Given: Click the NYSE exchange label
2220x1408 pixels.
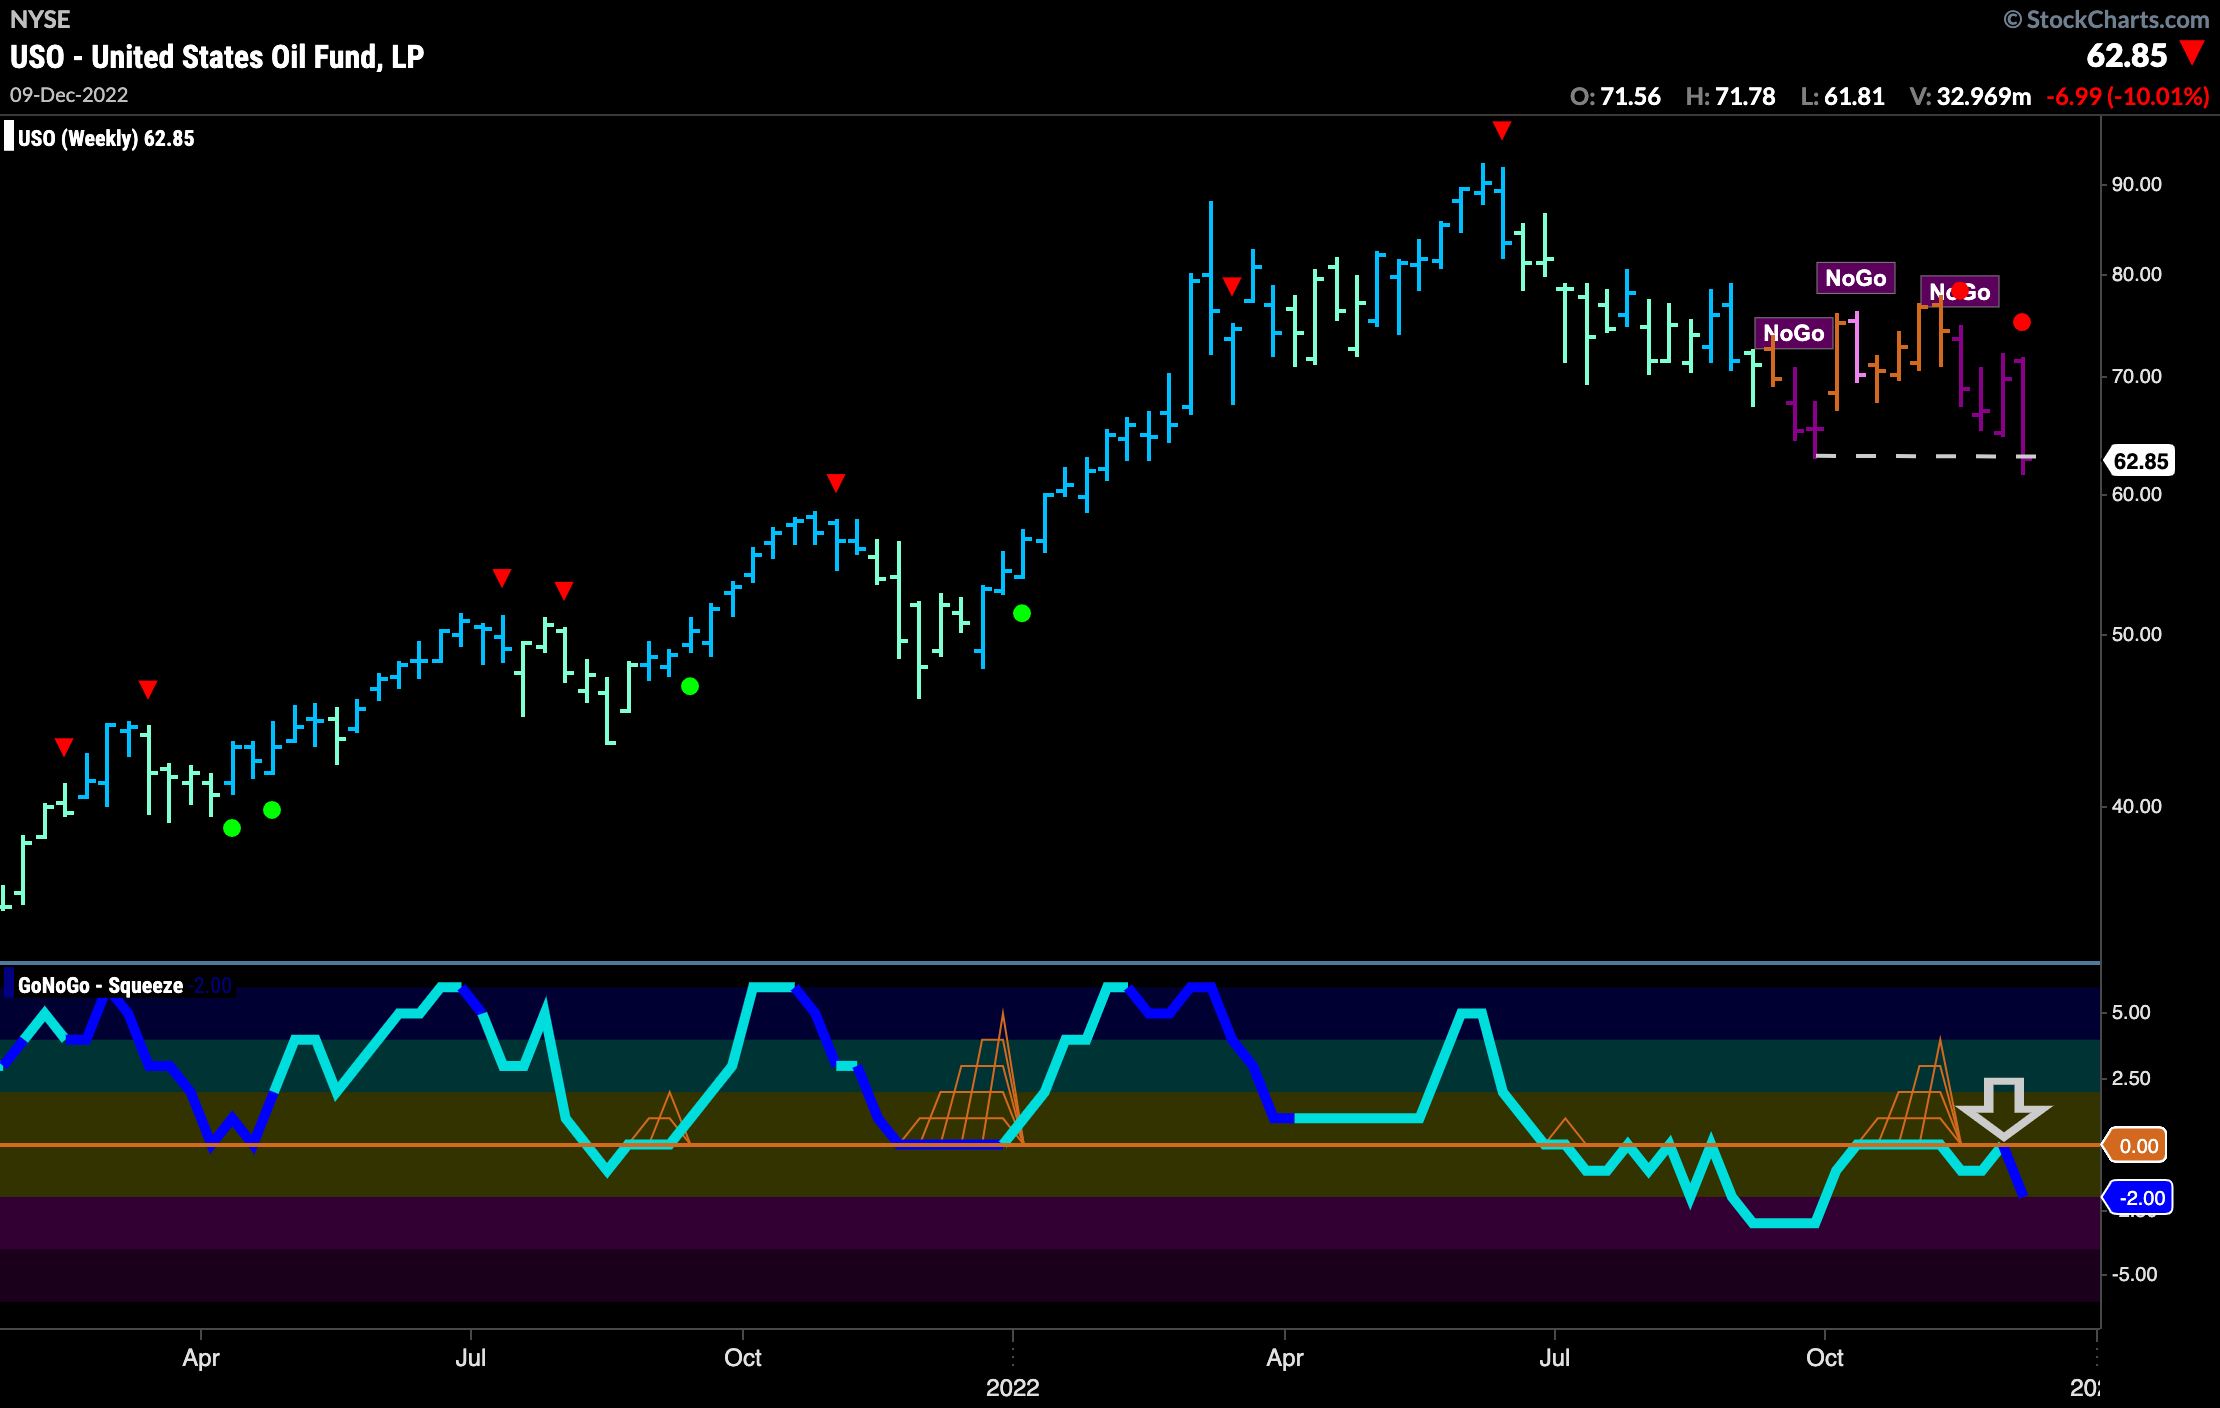Looking at the screenshot, I should 40,19.
